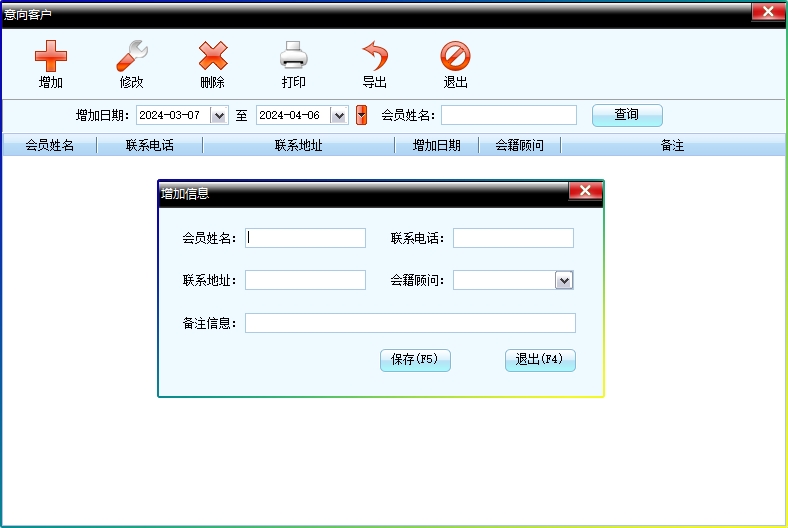Screen dimensions: 788x528
Task: Click the 打印 printer icon
Action: click(293, 58)
